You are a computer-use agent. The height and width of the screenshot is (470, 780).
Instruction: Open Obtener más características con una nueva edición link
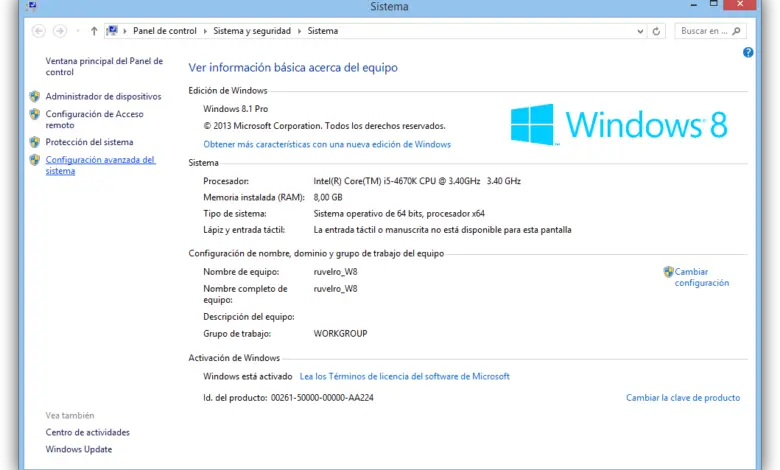[x=327, y=144]
